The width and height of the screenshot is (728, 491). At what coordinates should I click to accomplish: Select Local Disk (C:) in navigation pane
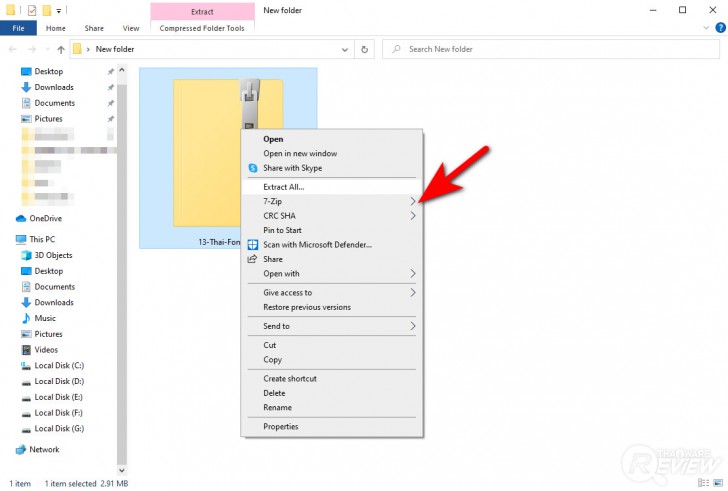click(x=58, y=366)
